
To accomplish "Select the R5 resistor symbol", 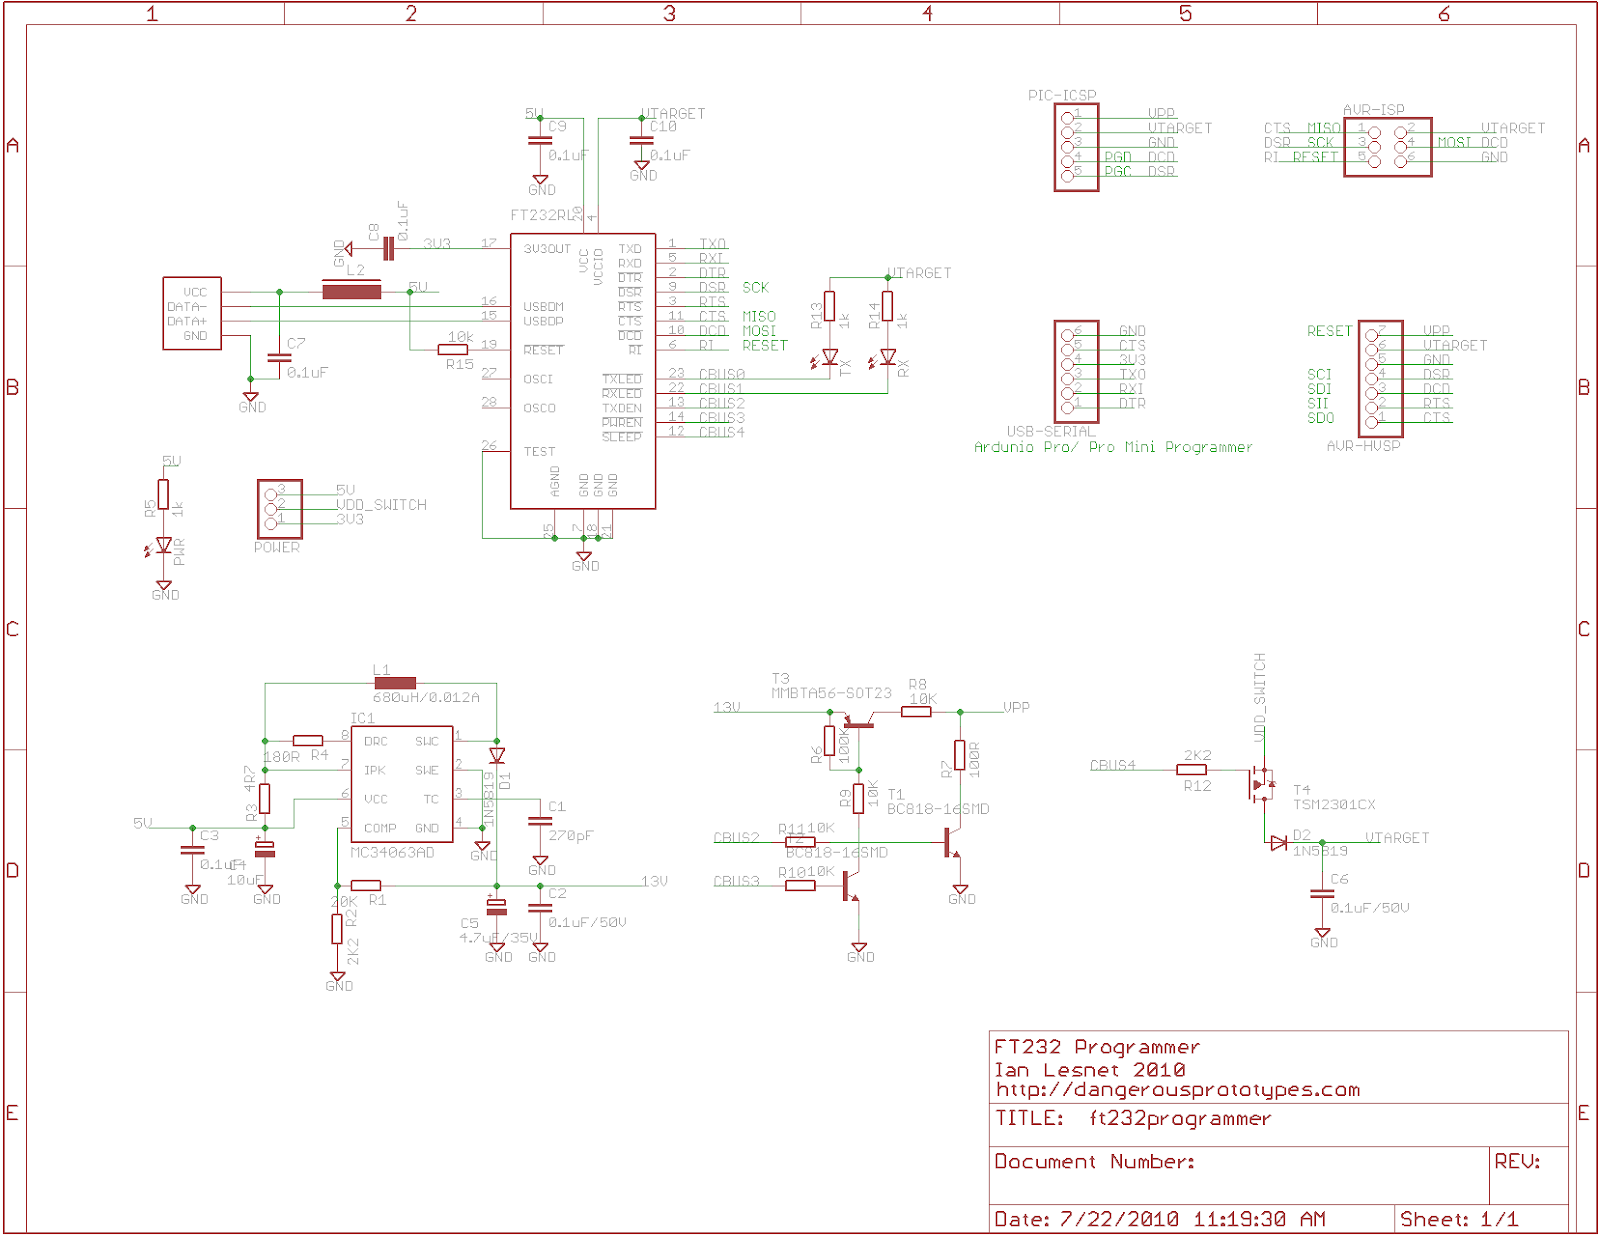I will [163, 495].
